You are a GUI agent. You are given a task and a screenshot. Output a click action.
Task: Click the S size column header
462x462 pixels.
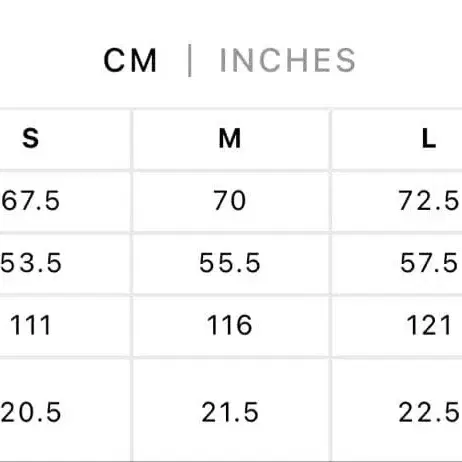31,138
